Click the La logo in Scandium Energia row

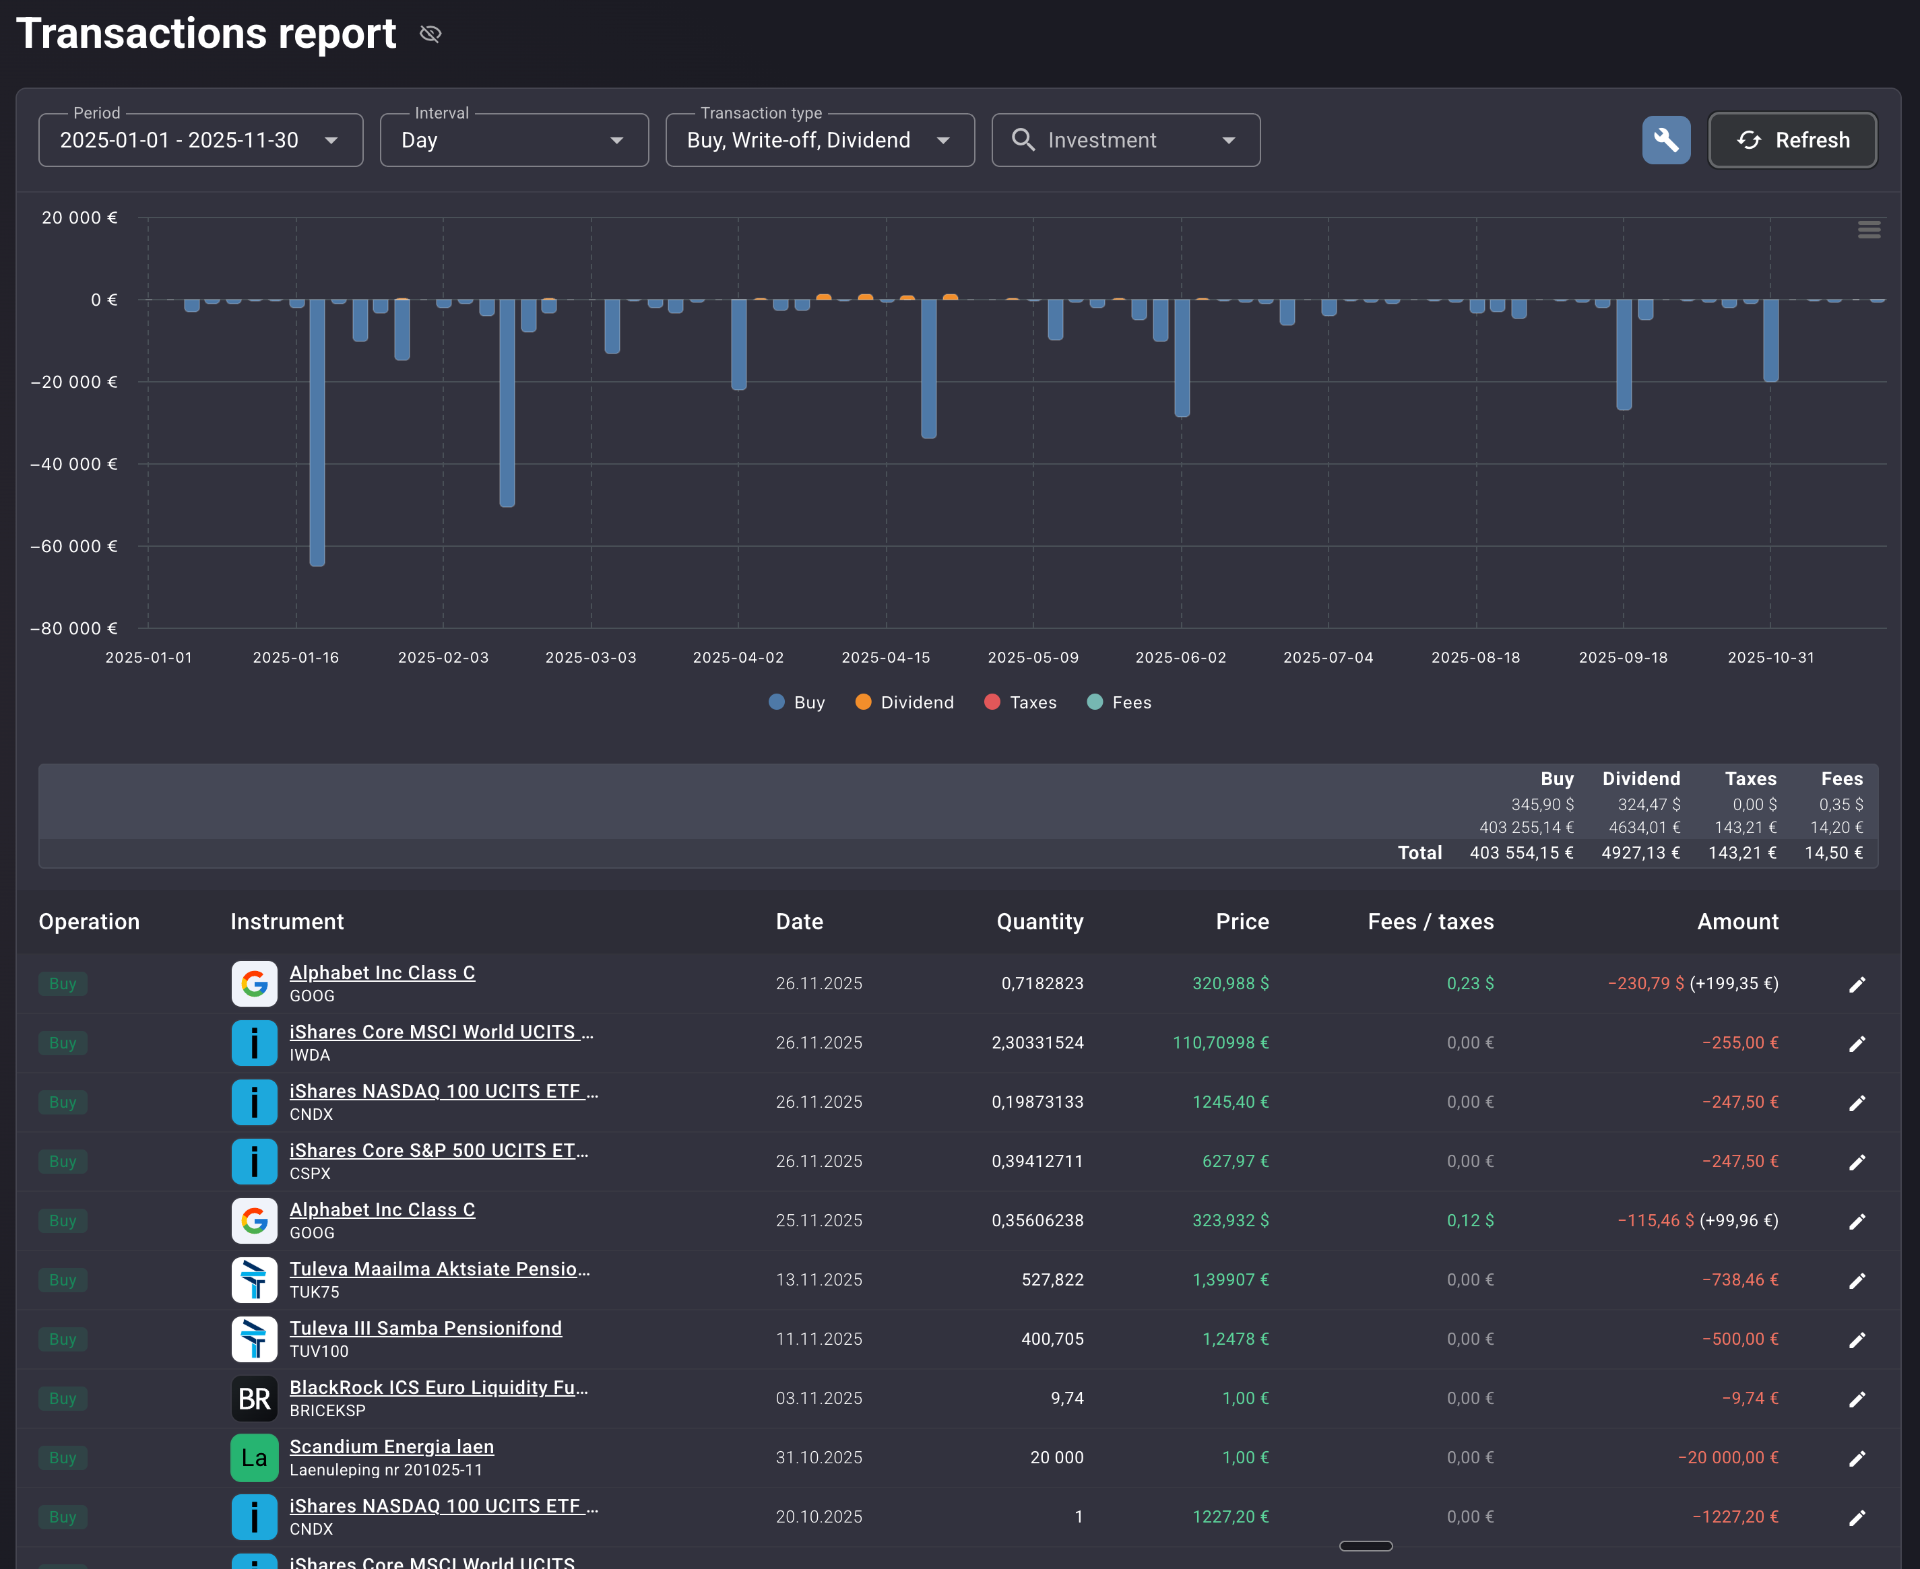[254, 1458]
